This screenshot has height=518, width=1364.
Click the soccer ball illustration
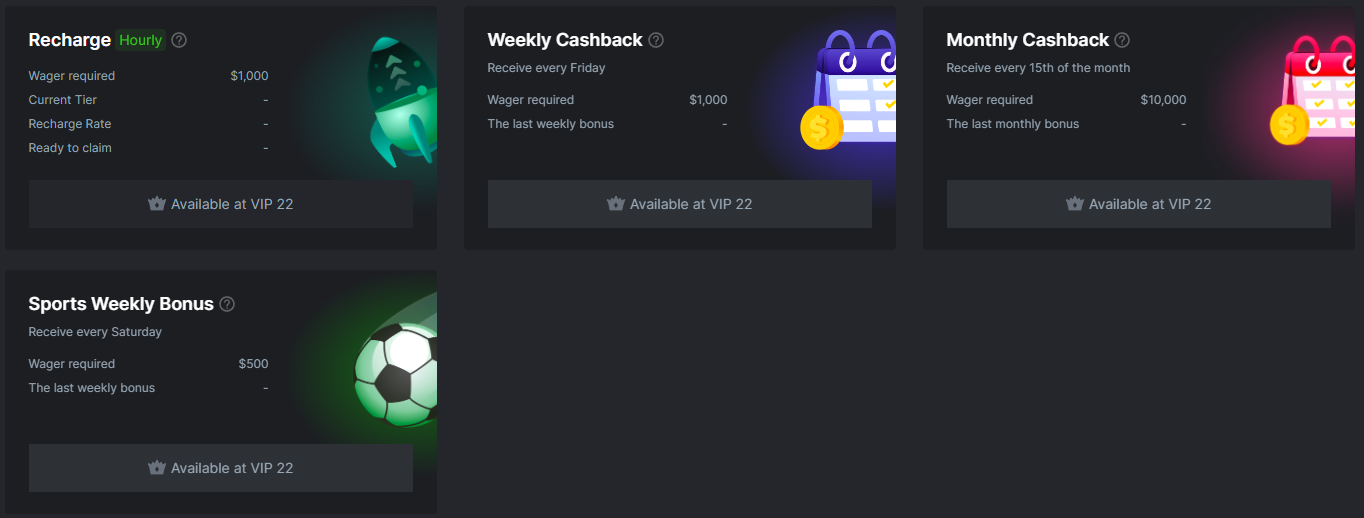click(396, 373)
